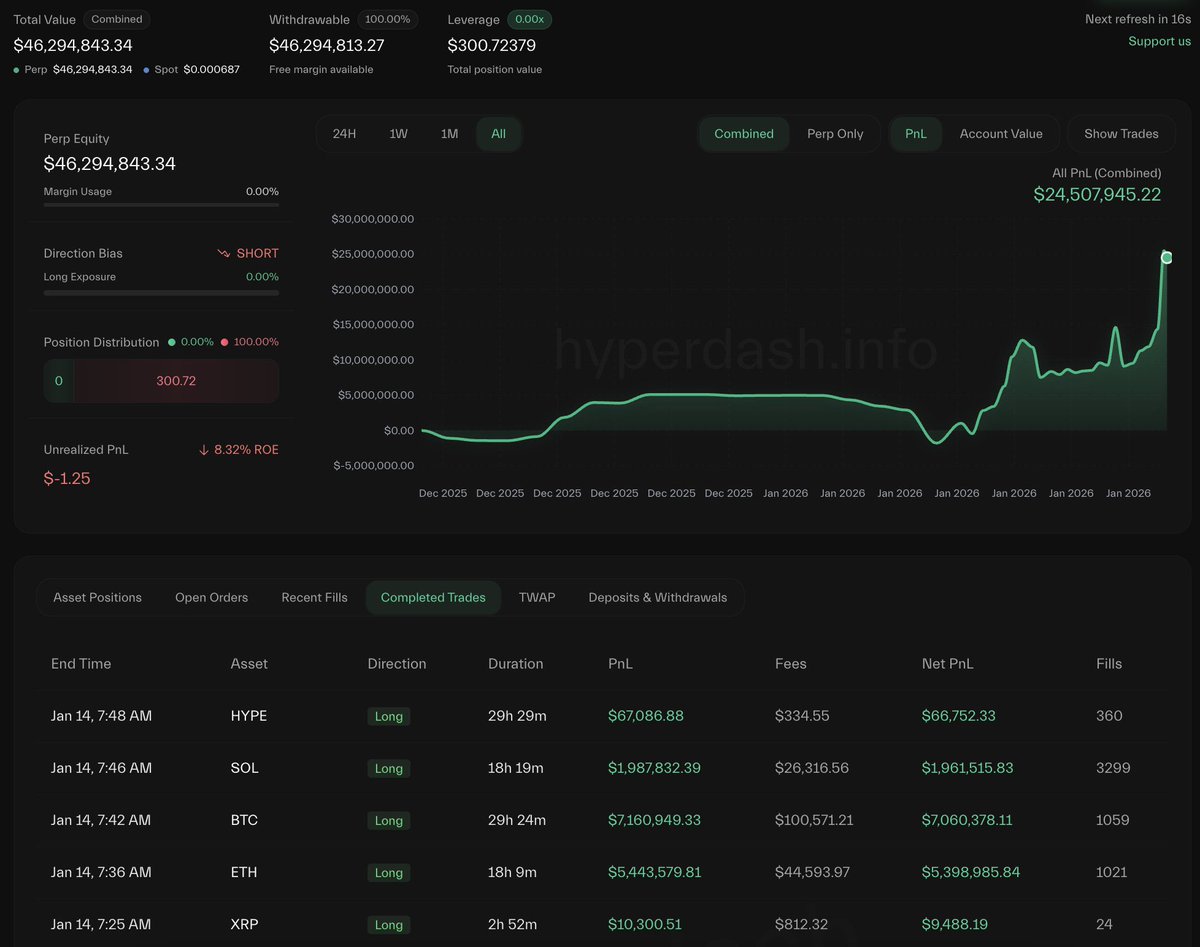
Task: Click the Margin Usage progress bar
Action: pyautogui.click(x=161, y=205)
